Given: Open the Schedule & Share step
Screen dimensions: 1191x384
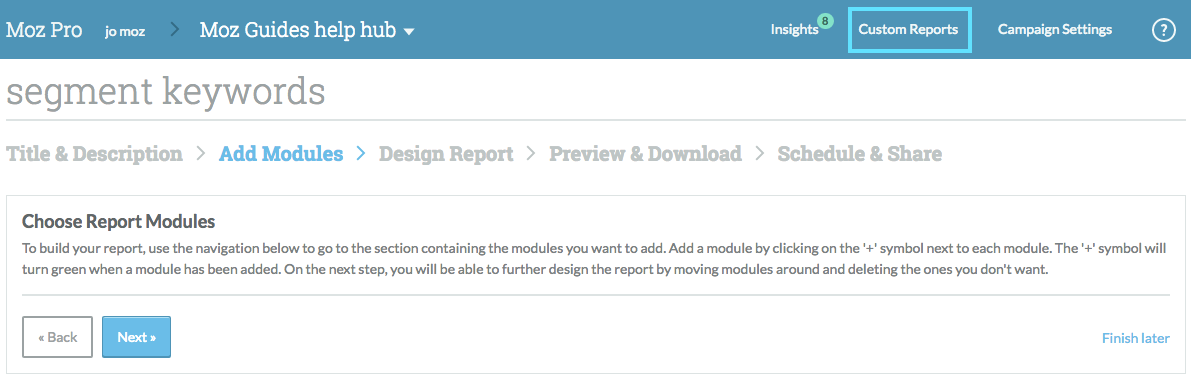Looking at the screenshot, I should point(860,154).
